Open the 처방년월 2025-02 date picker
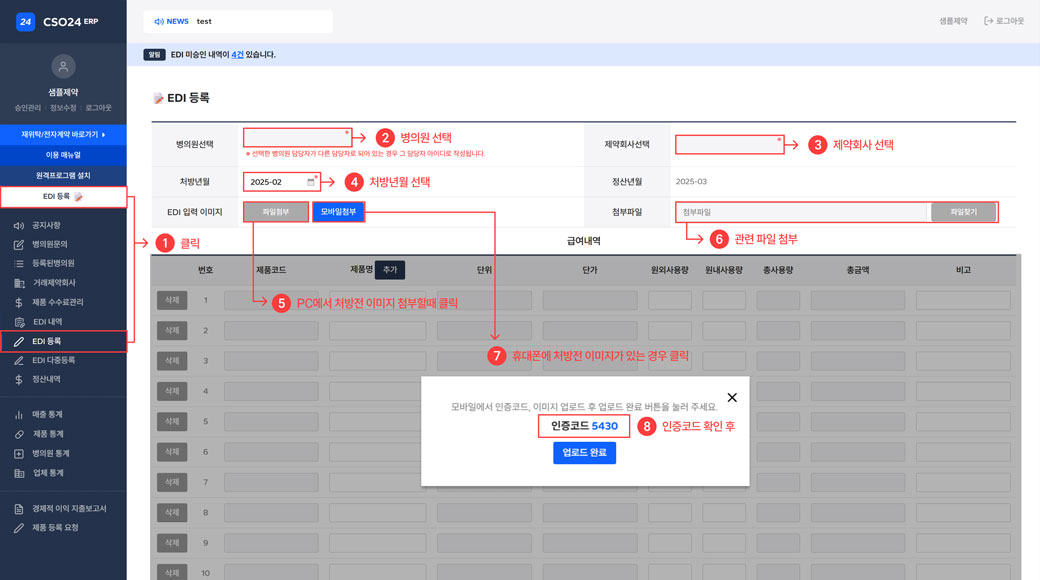Viewport: 1040px width, 580px height. coord(281,182)
